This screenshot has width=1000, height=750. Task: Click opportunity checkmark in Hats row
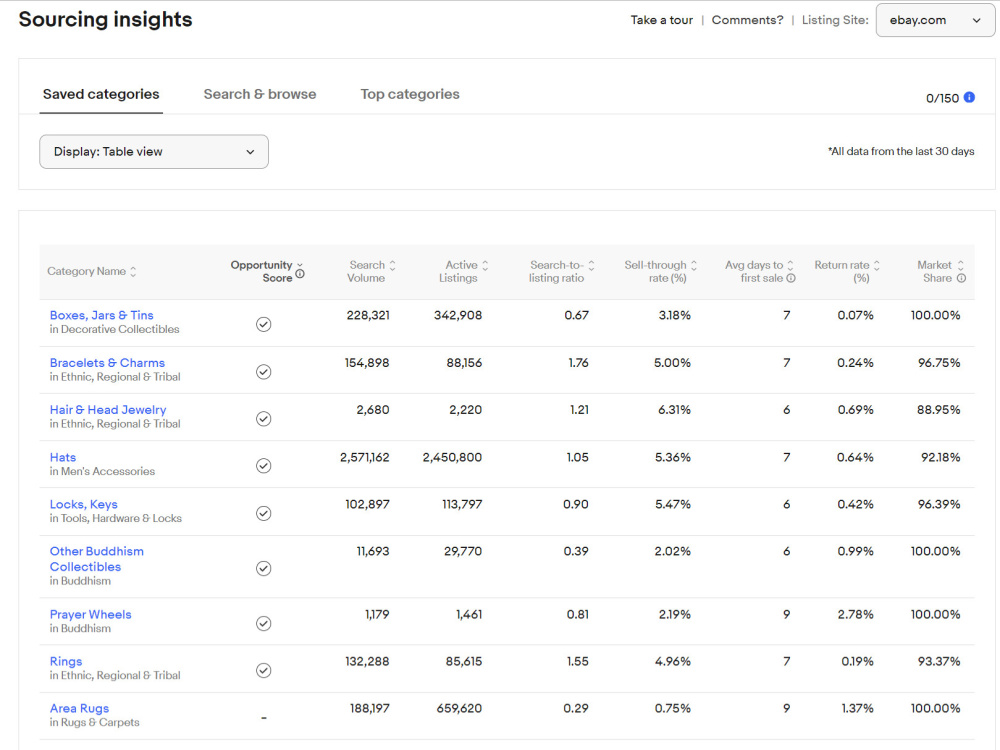tap(263, 466)
